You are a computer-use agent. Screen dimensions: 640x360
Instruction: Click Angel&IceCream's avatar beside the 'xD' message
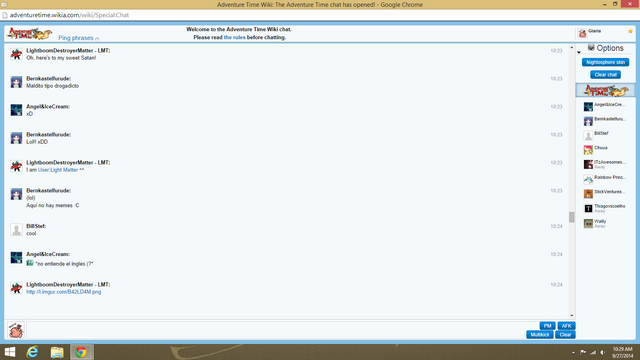(x=16, y=110)
